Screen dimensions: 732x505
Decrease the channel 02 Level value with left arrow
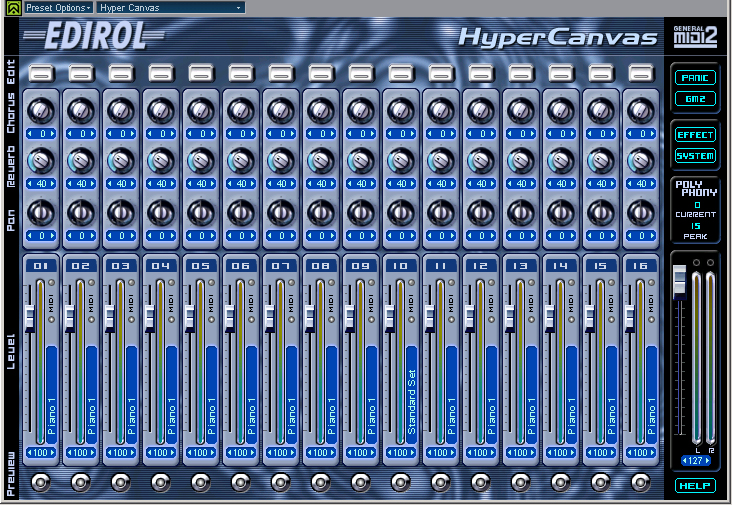[x=70, y=453]
